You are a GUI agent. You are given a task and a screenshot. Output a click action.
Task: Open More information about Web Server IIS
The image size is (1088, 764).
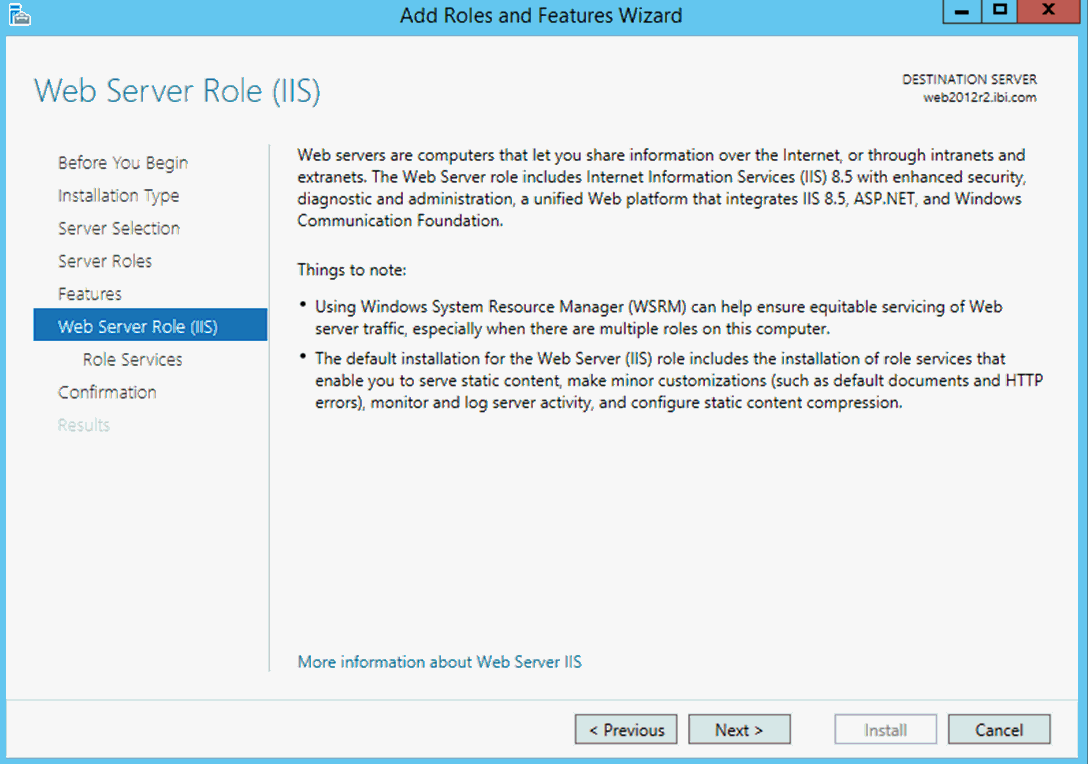439,662
